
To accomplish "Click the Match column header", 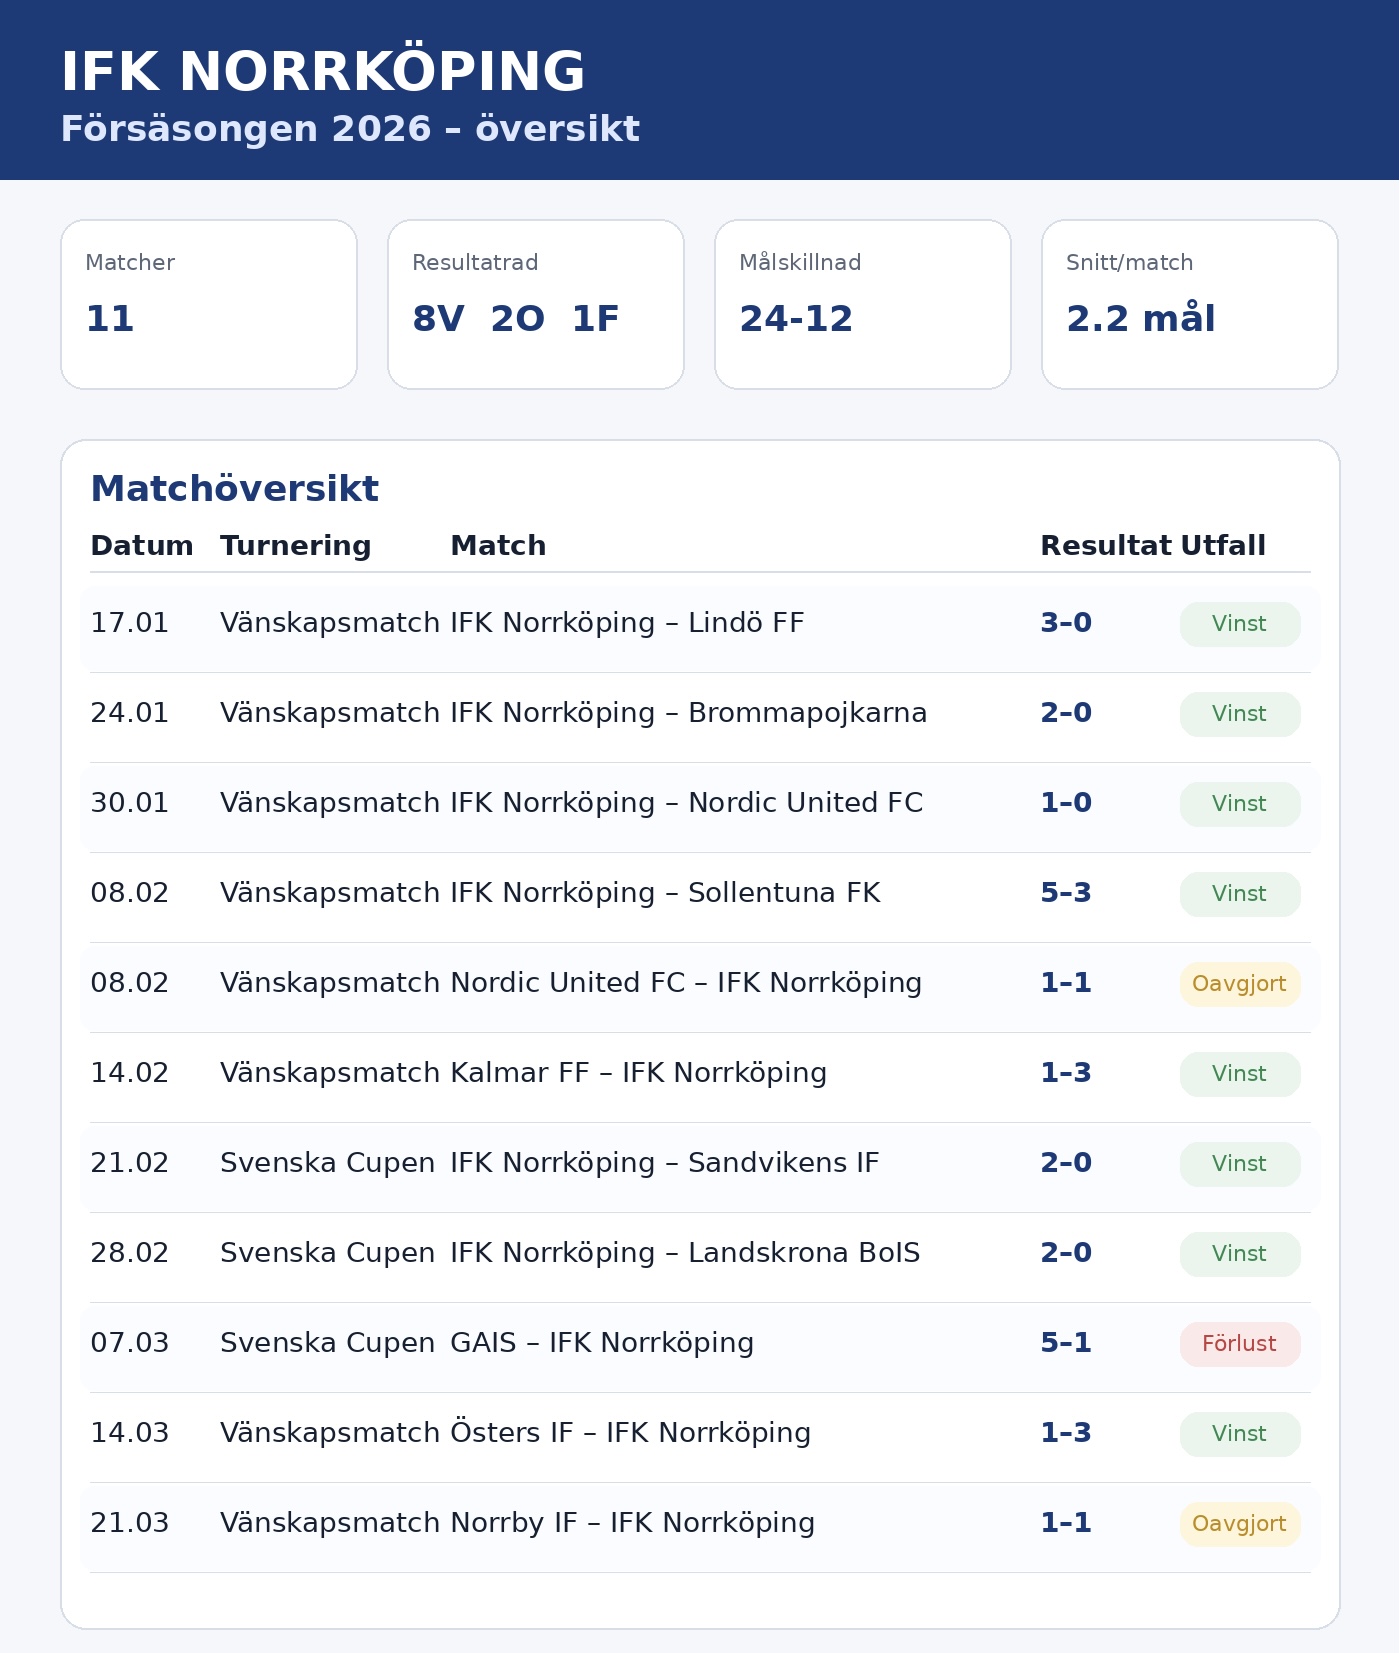I will click(x=498, y=546).
